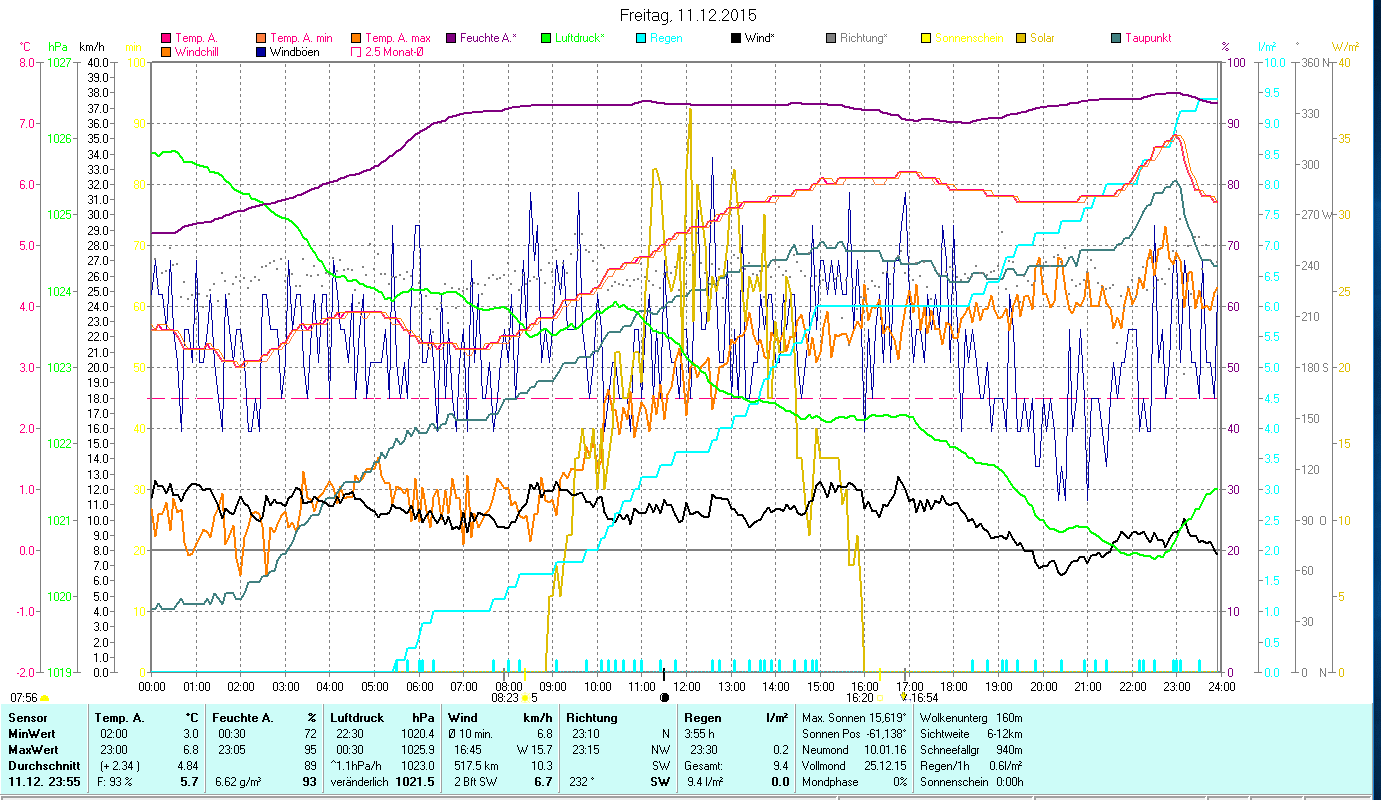Toggle the 2.5 Monat-Ø legend box

[355, 51]
